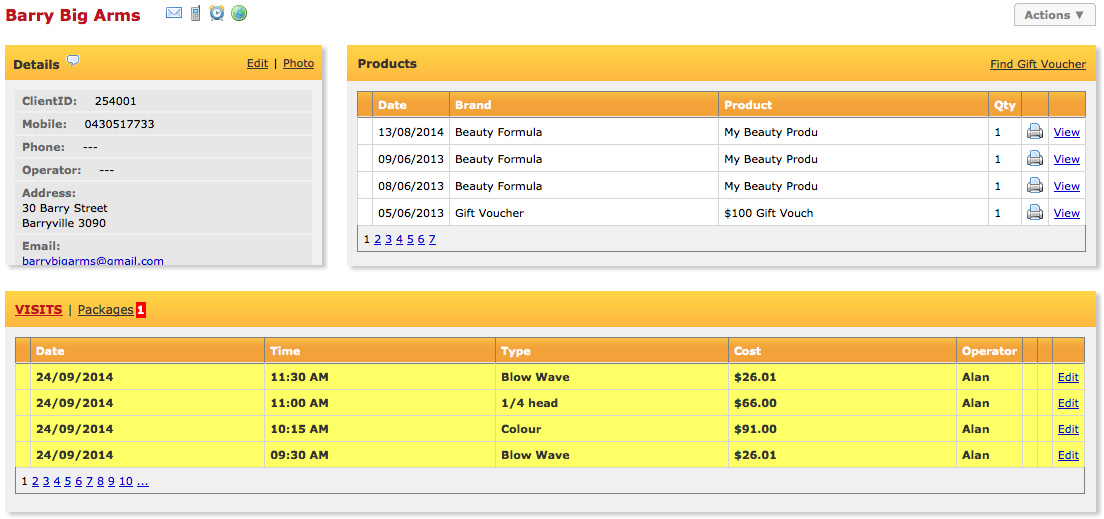The image size is (1104, 519).
Task: Click the ClientID value 254001
Action: pyautogui.click(x=115, y=101)
